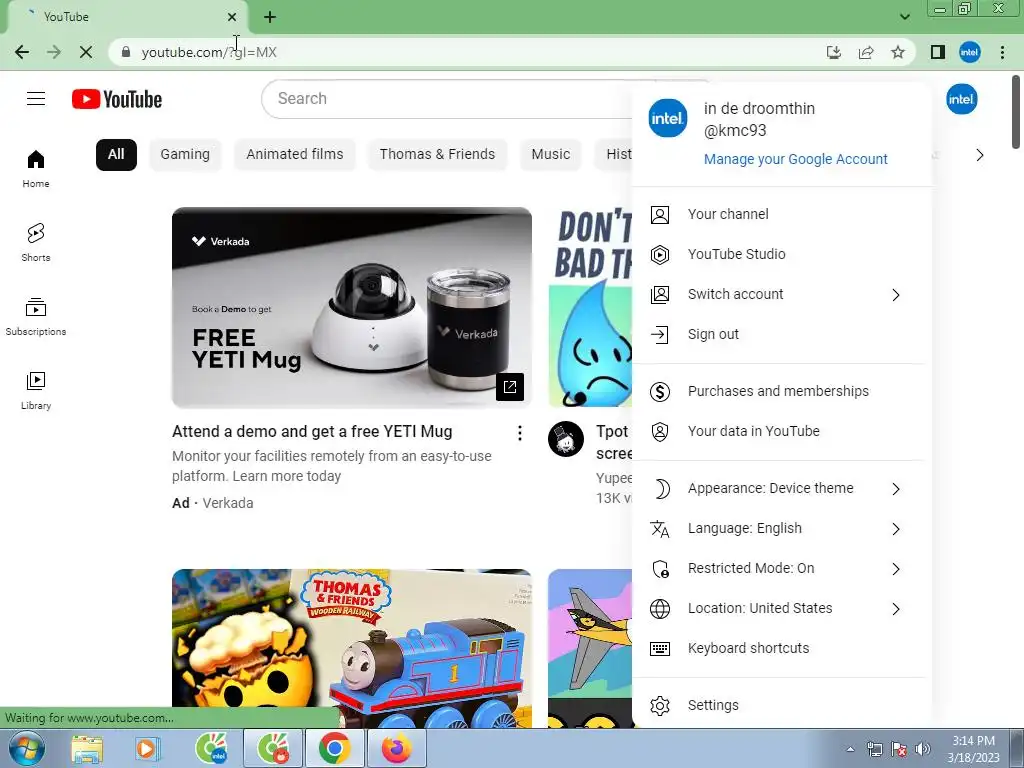Open Purchases and memberships
Screen dimensions: 1024x768
[778, 391]
